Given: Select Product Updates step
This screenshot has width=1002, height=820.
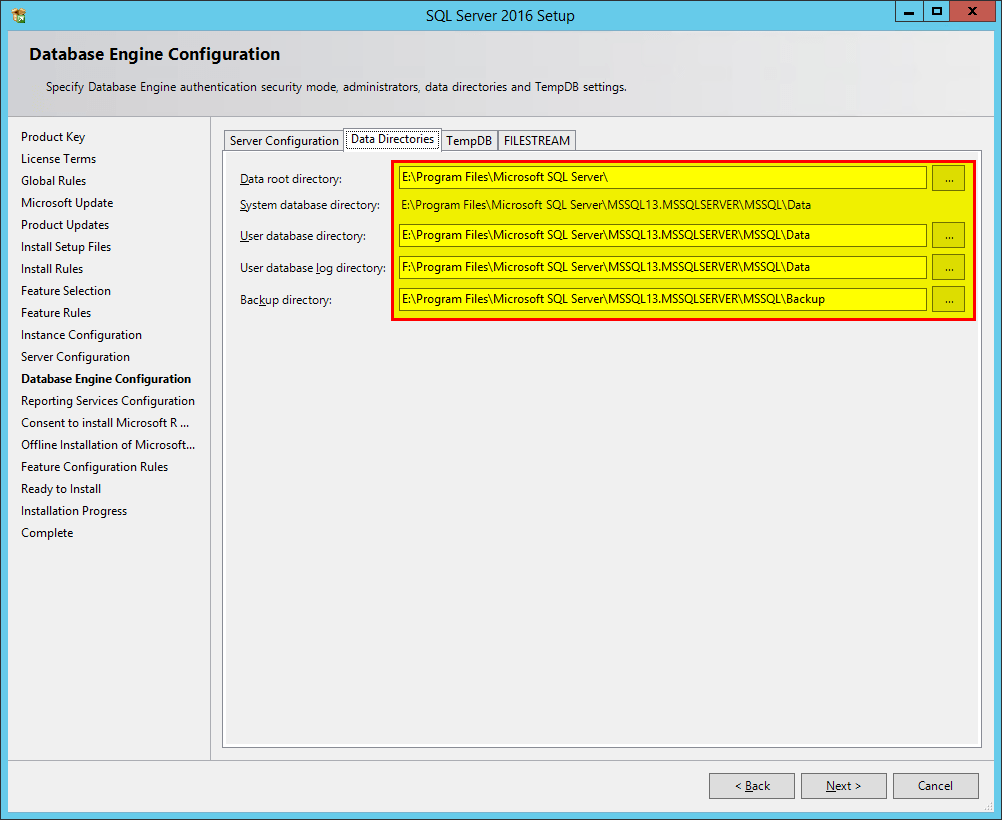Looking at the screenshot, I should click(65, 225).
